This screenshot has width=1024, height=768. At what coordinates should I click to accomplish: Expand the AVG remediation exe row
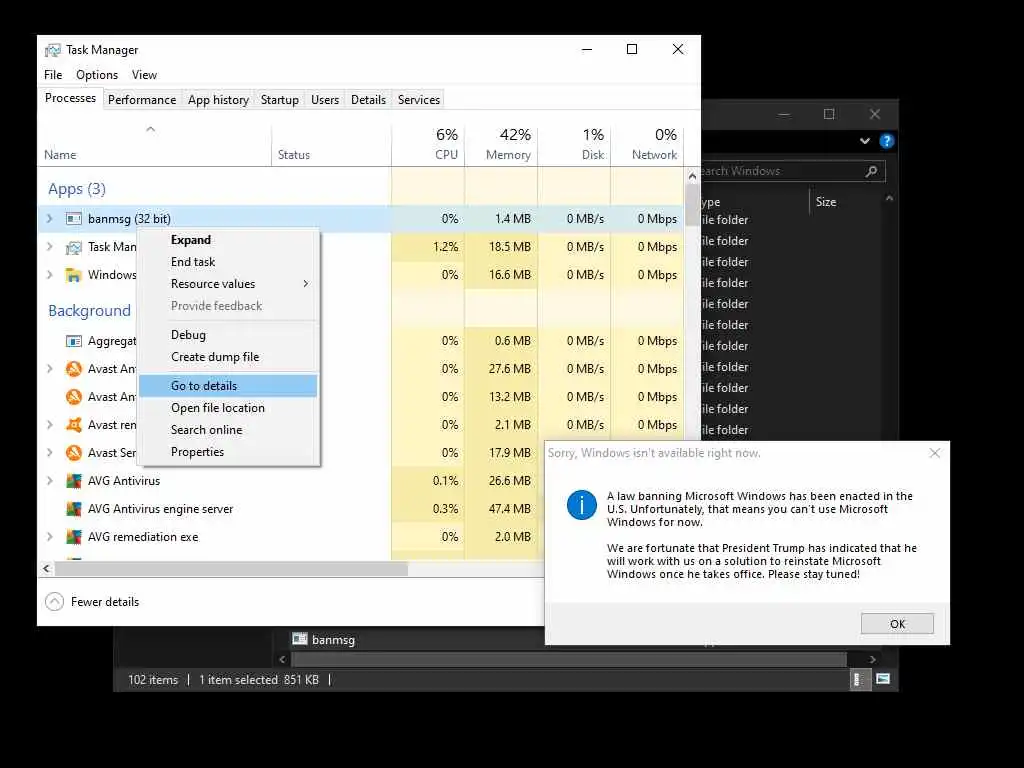[50, 537]
